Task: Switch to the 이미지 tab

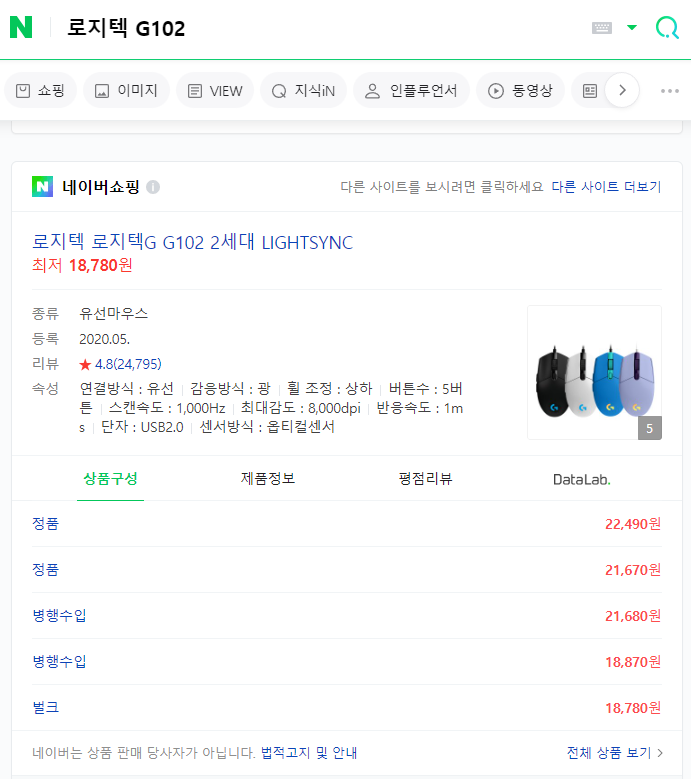Action: point(126,90)
